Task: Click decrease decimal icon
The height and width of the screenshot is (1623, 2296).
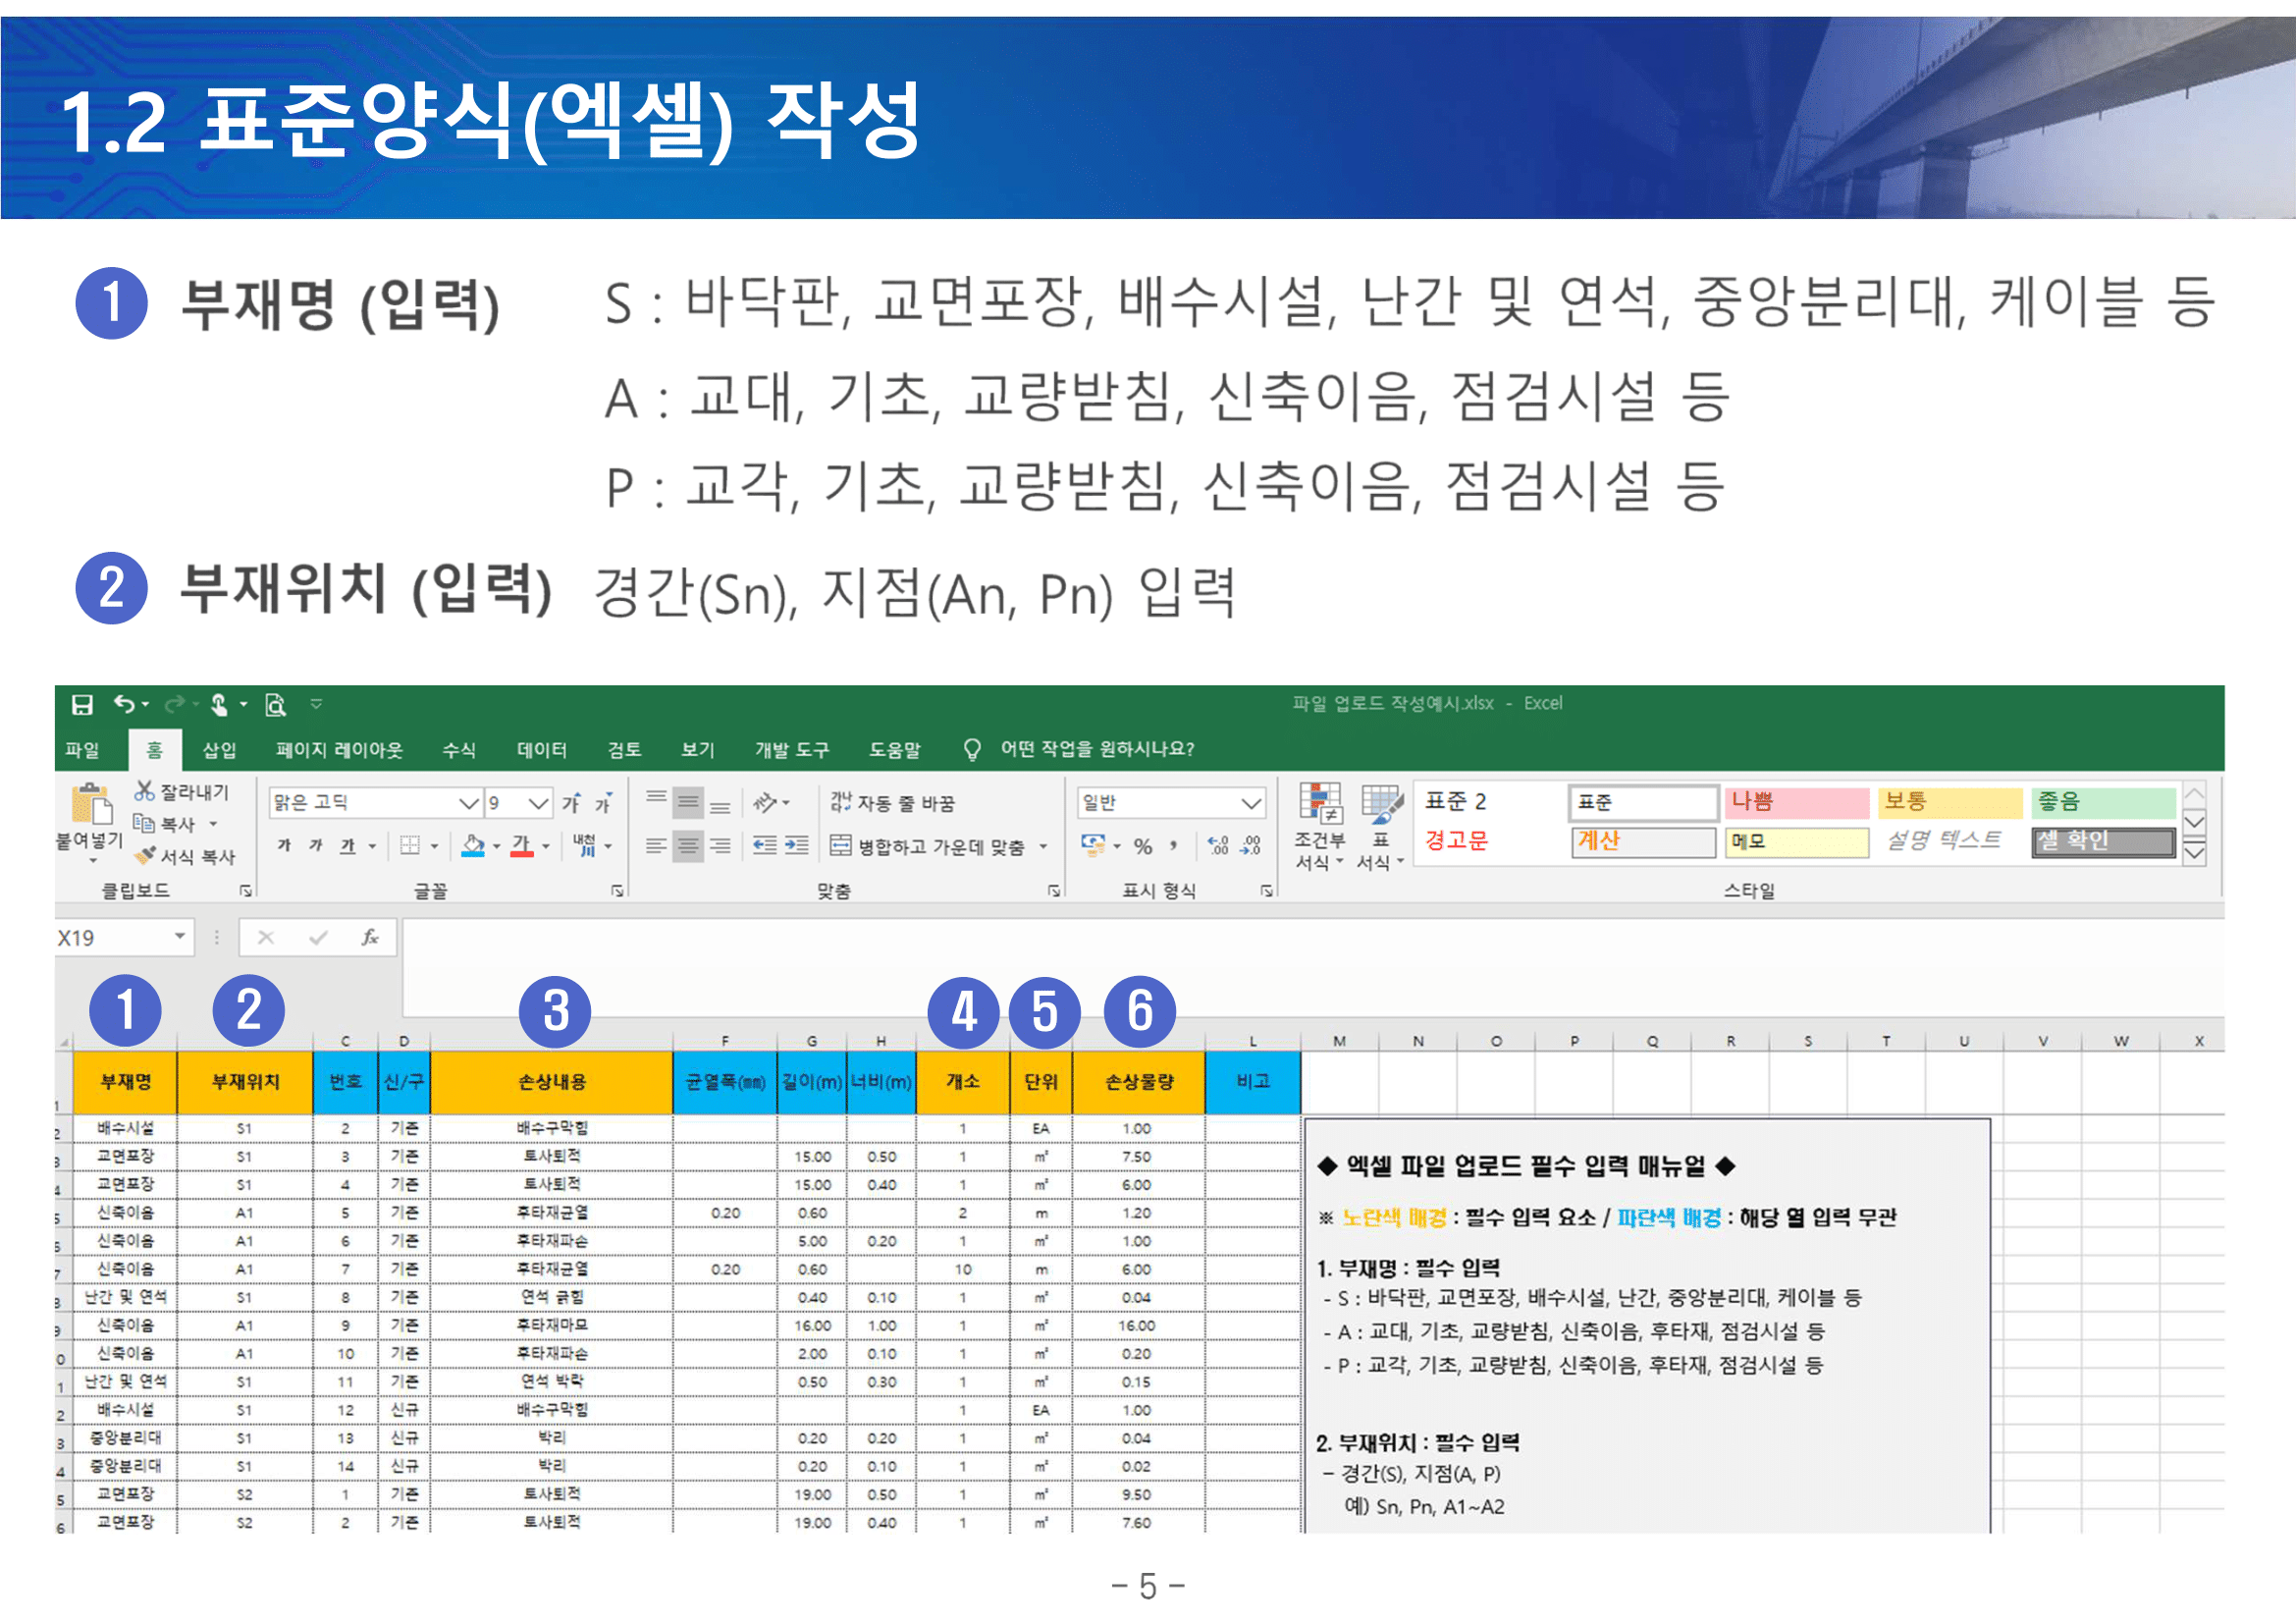Action: tap(1251, 846)
